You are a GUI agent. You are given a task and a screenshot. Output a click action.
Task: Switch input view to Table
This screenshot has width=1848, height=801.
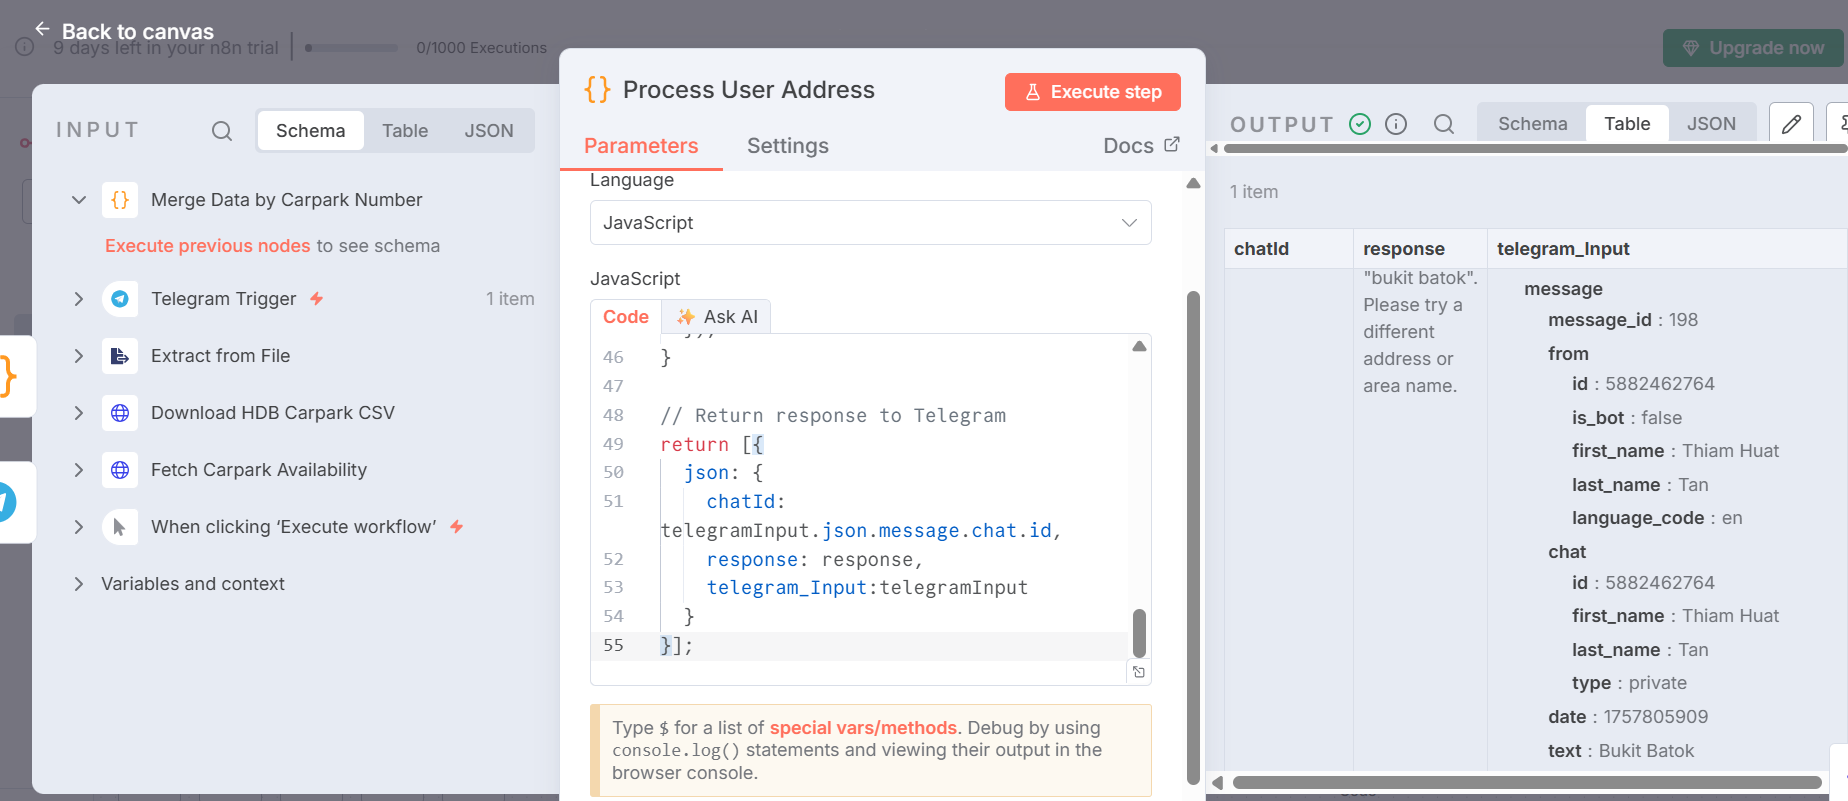pos(405,131)
